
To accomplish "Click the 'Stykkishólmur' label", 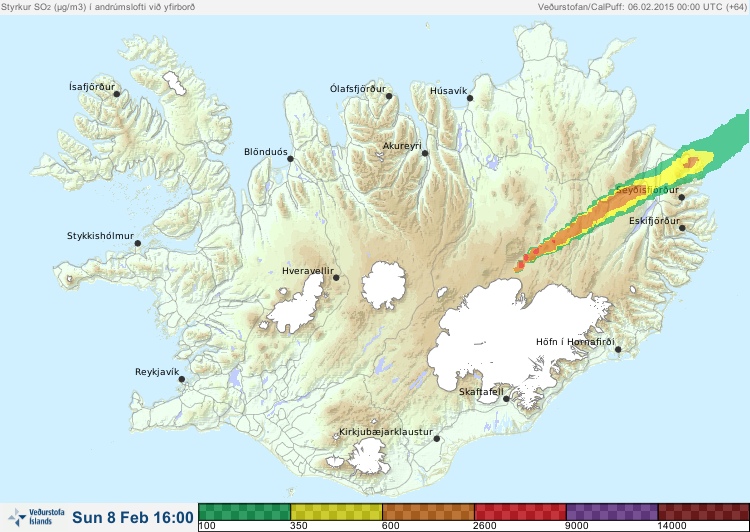I will pyautogui.click(x=100, y=236).
